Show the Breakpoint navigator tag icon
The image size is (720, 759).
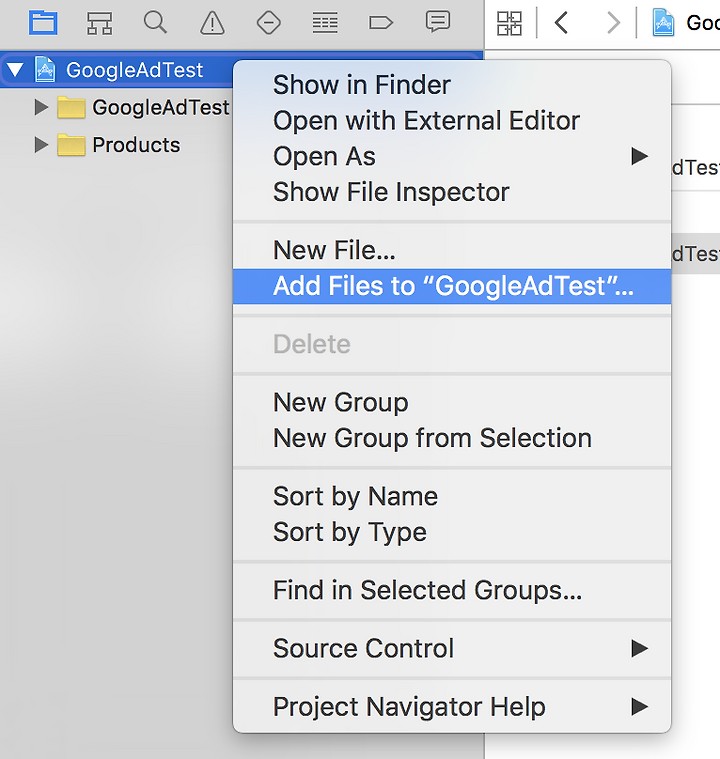click(x=381, y=23)
